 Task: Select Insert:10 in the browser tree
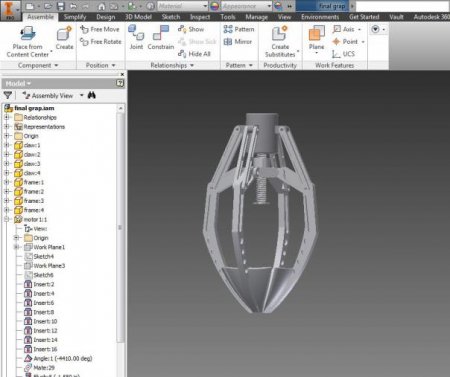point(45,321)
